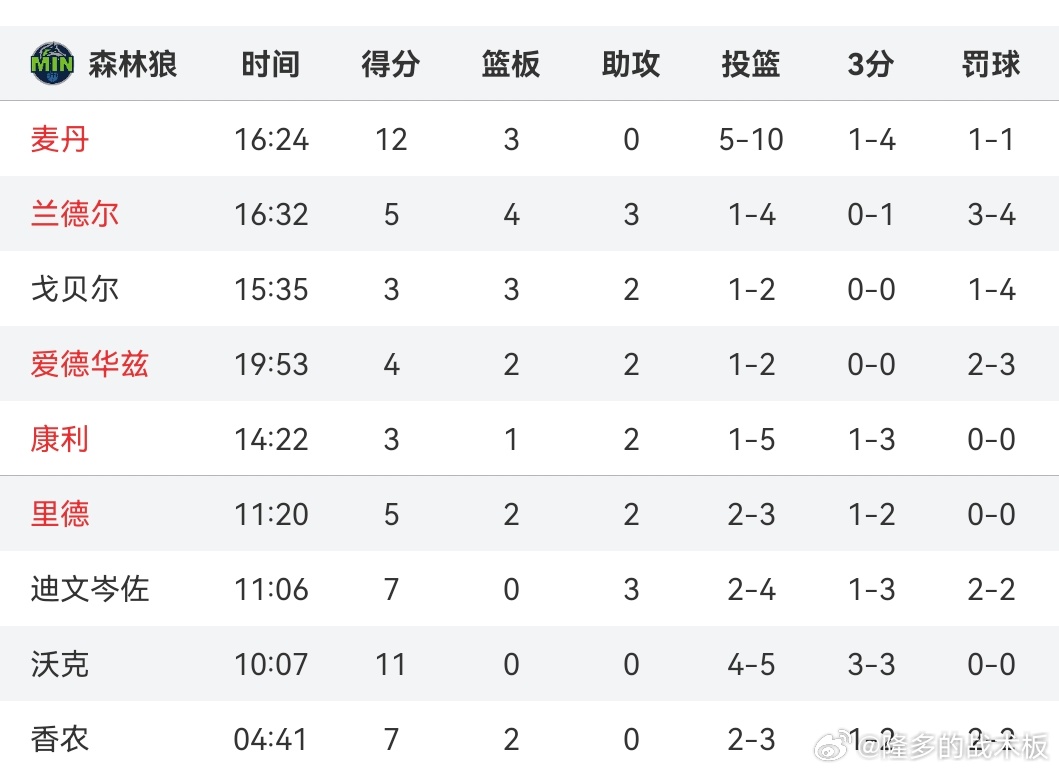Select the 助攻 column header
The image size is (1059, 772).
pyautogui.click(x=631, y=64)
